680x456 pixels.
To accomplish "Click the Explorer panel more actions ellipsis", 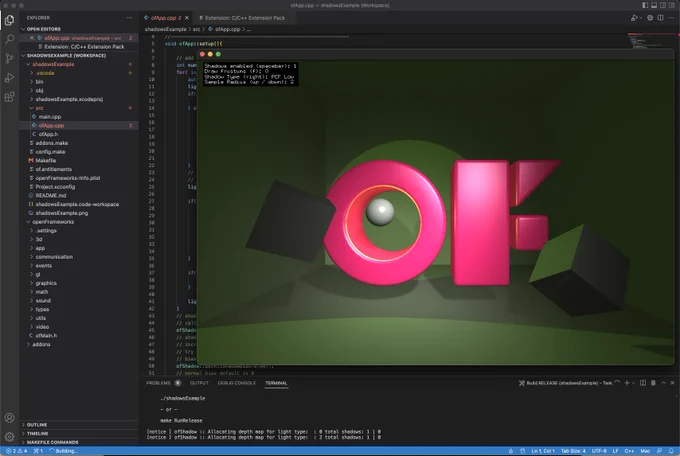I will pos(129,18).
